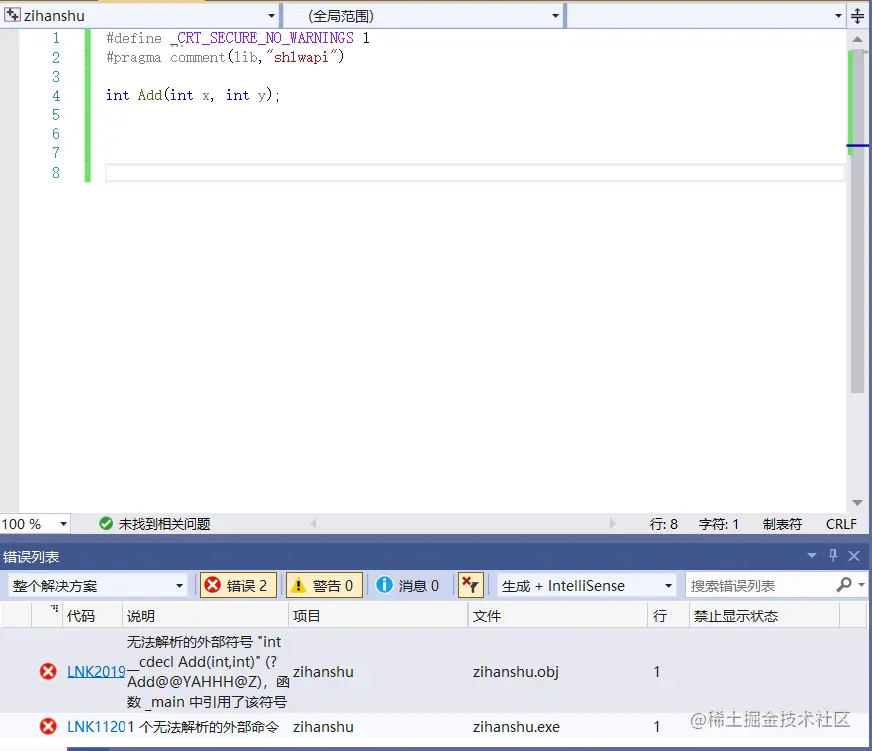Screen dimensions: 872x751
Task: Click the red error icon of LNK1120 row
Action: point(48,727)
